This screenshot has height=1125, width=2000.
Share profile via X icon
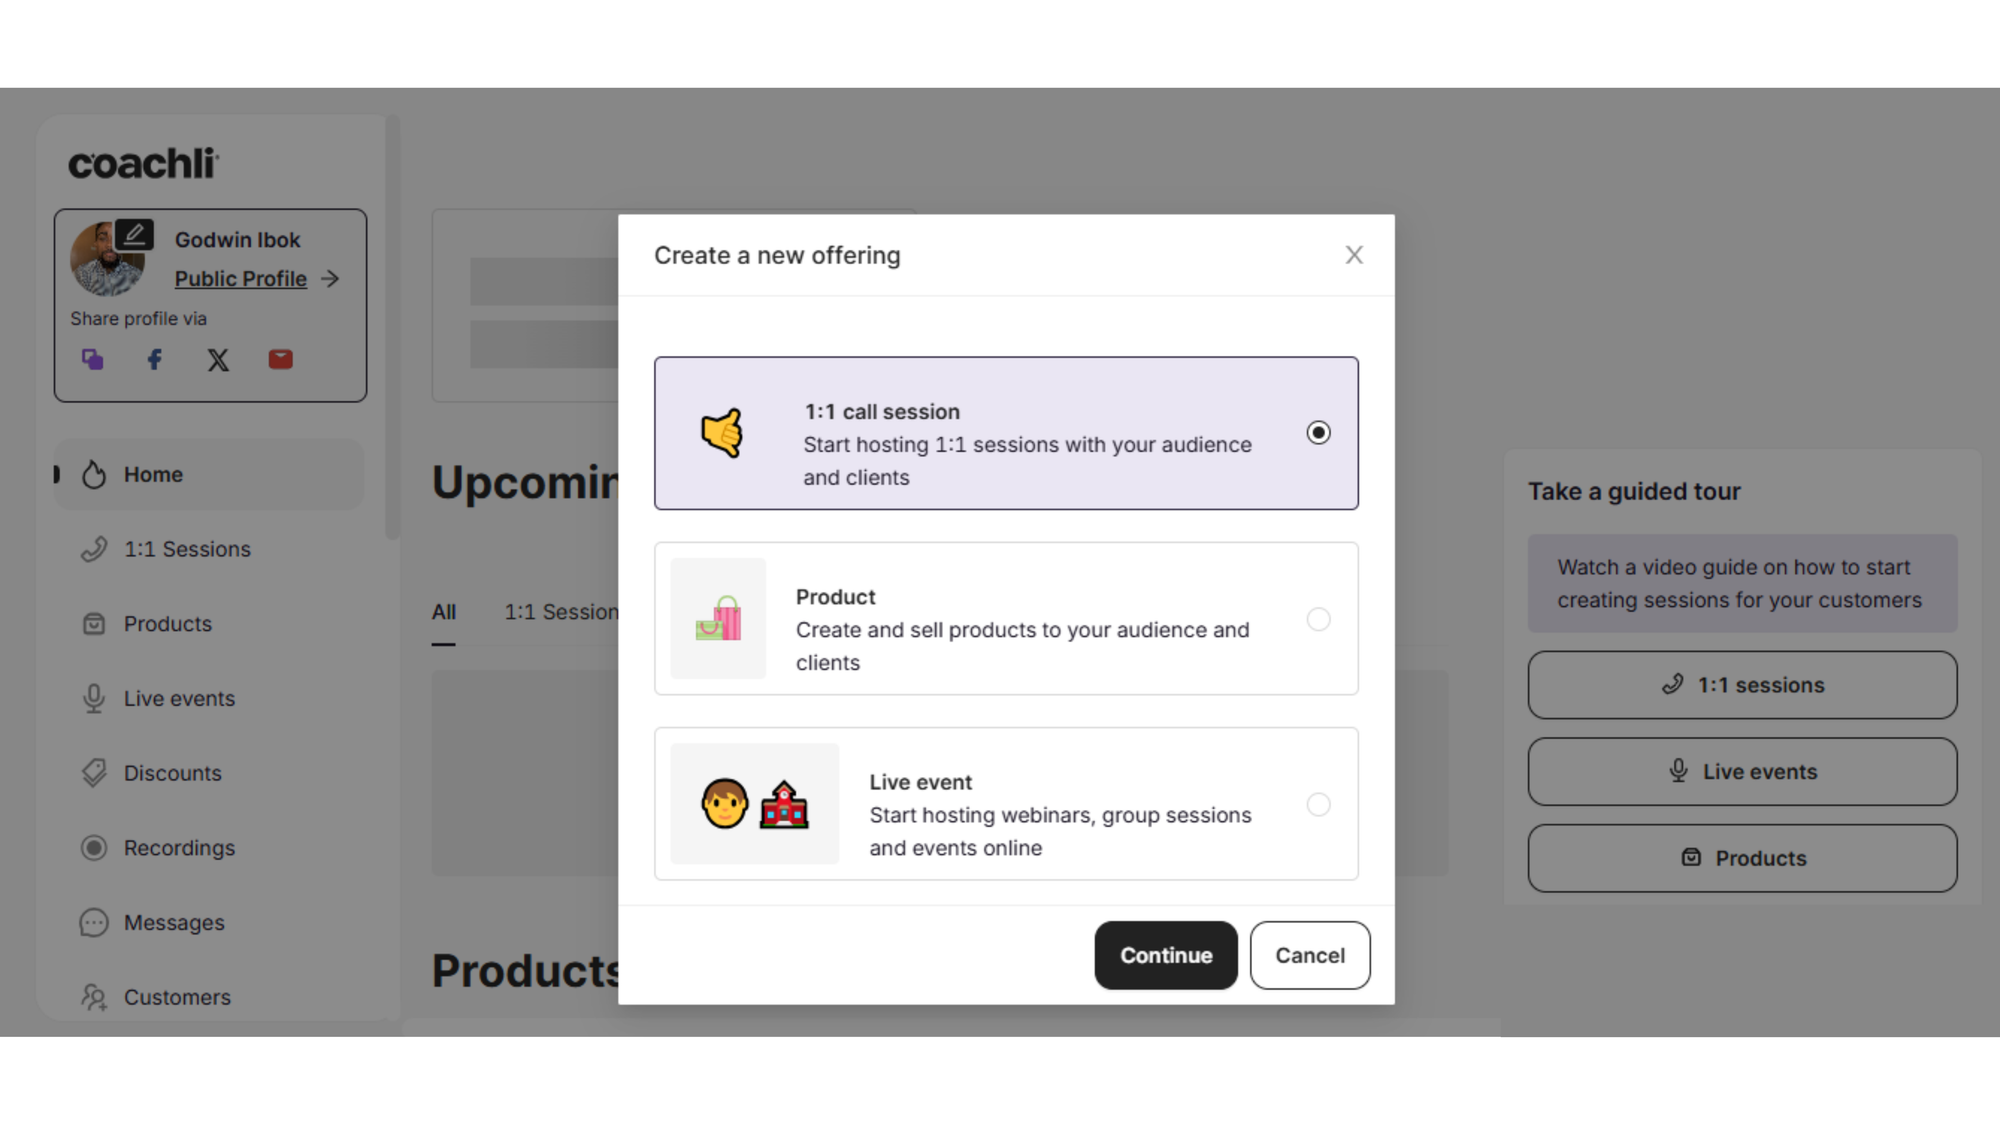pyautogui.click(x=218, y=360)
